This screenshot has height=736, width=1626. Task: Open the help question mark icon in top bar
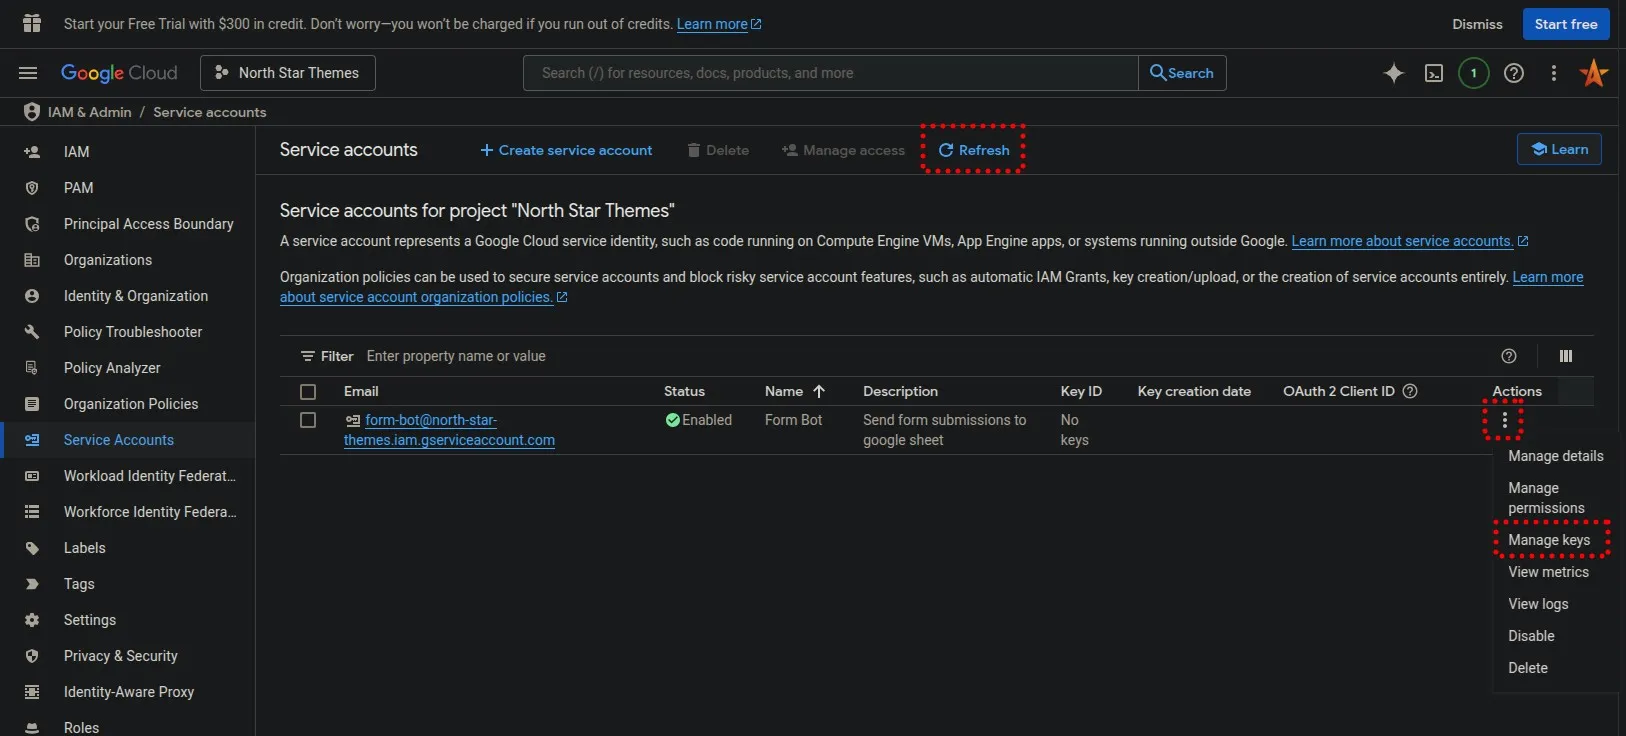click(x=1514, y=73)
